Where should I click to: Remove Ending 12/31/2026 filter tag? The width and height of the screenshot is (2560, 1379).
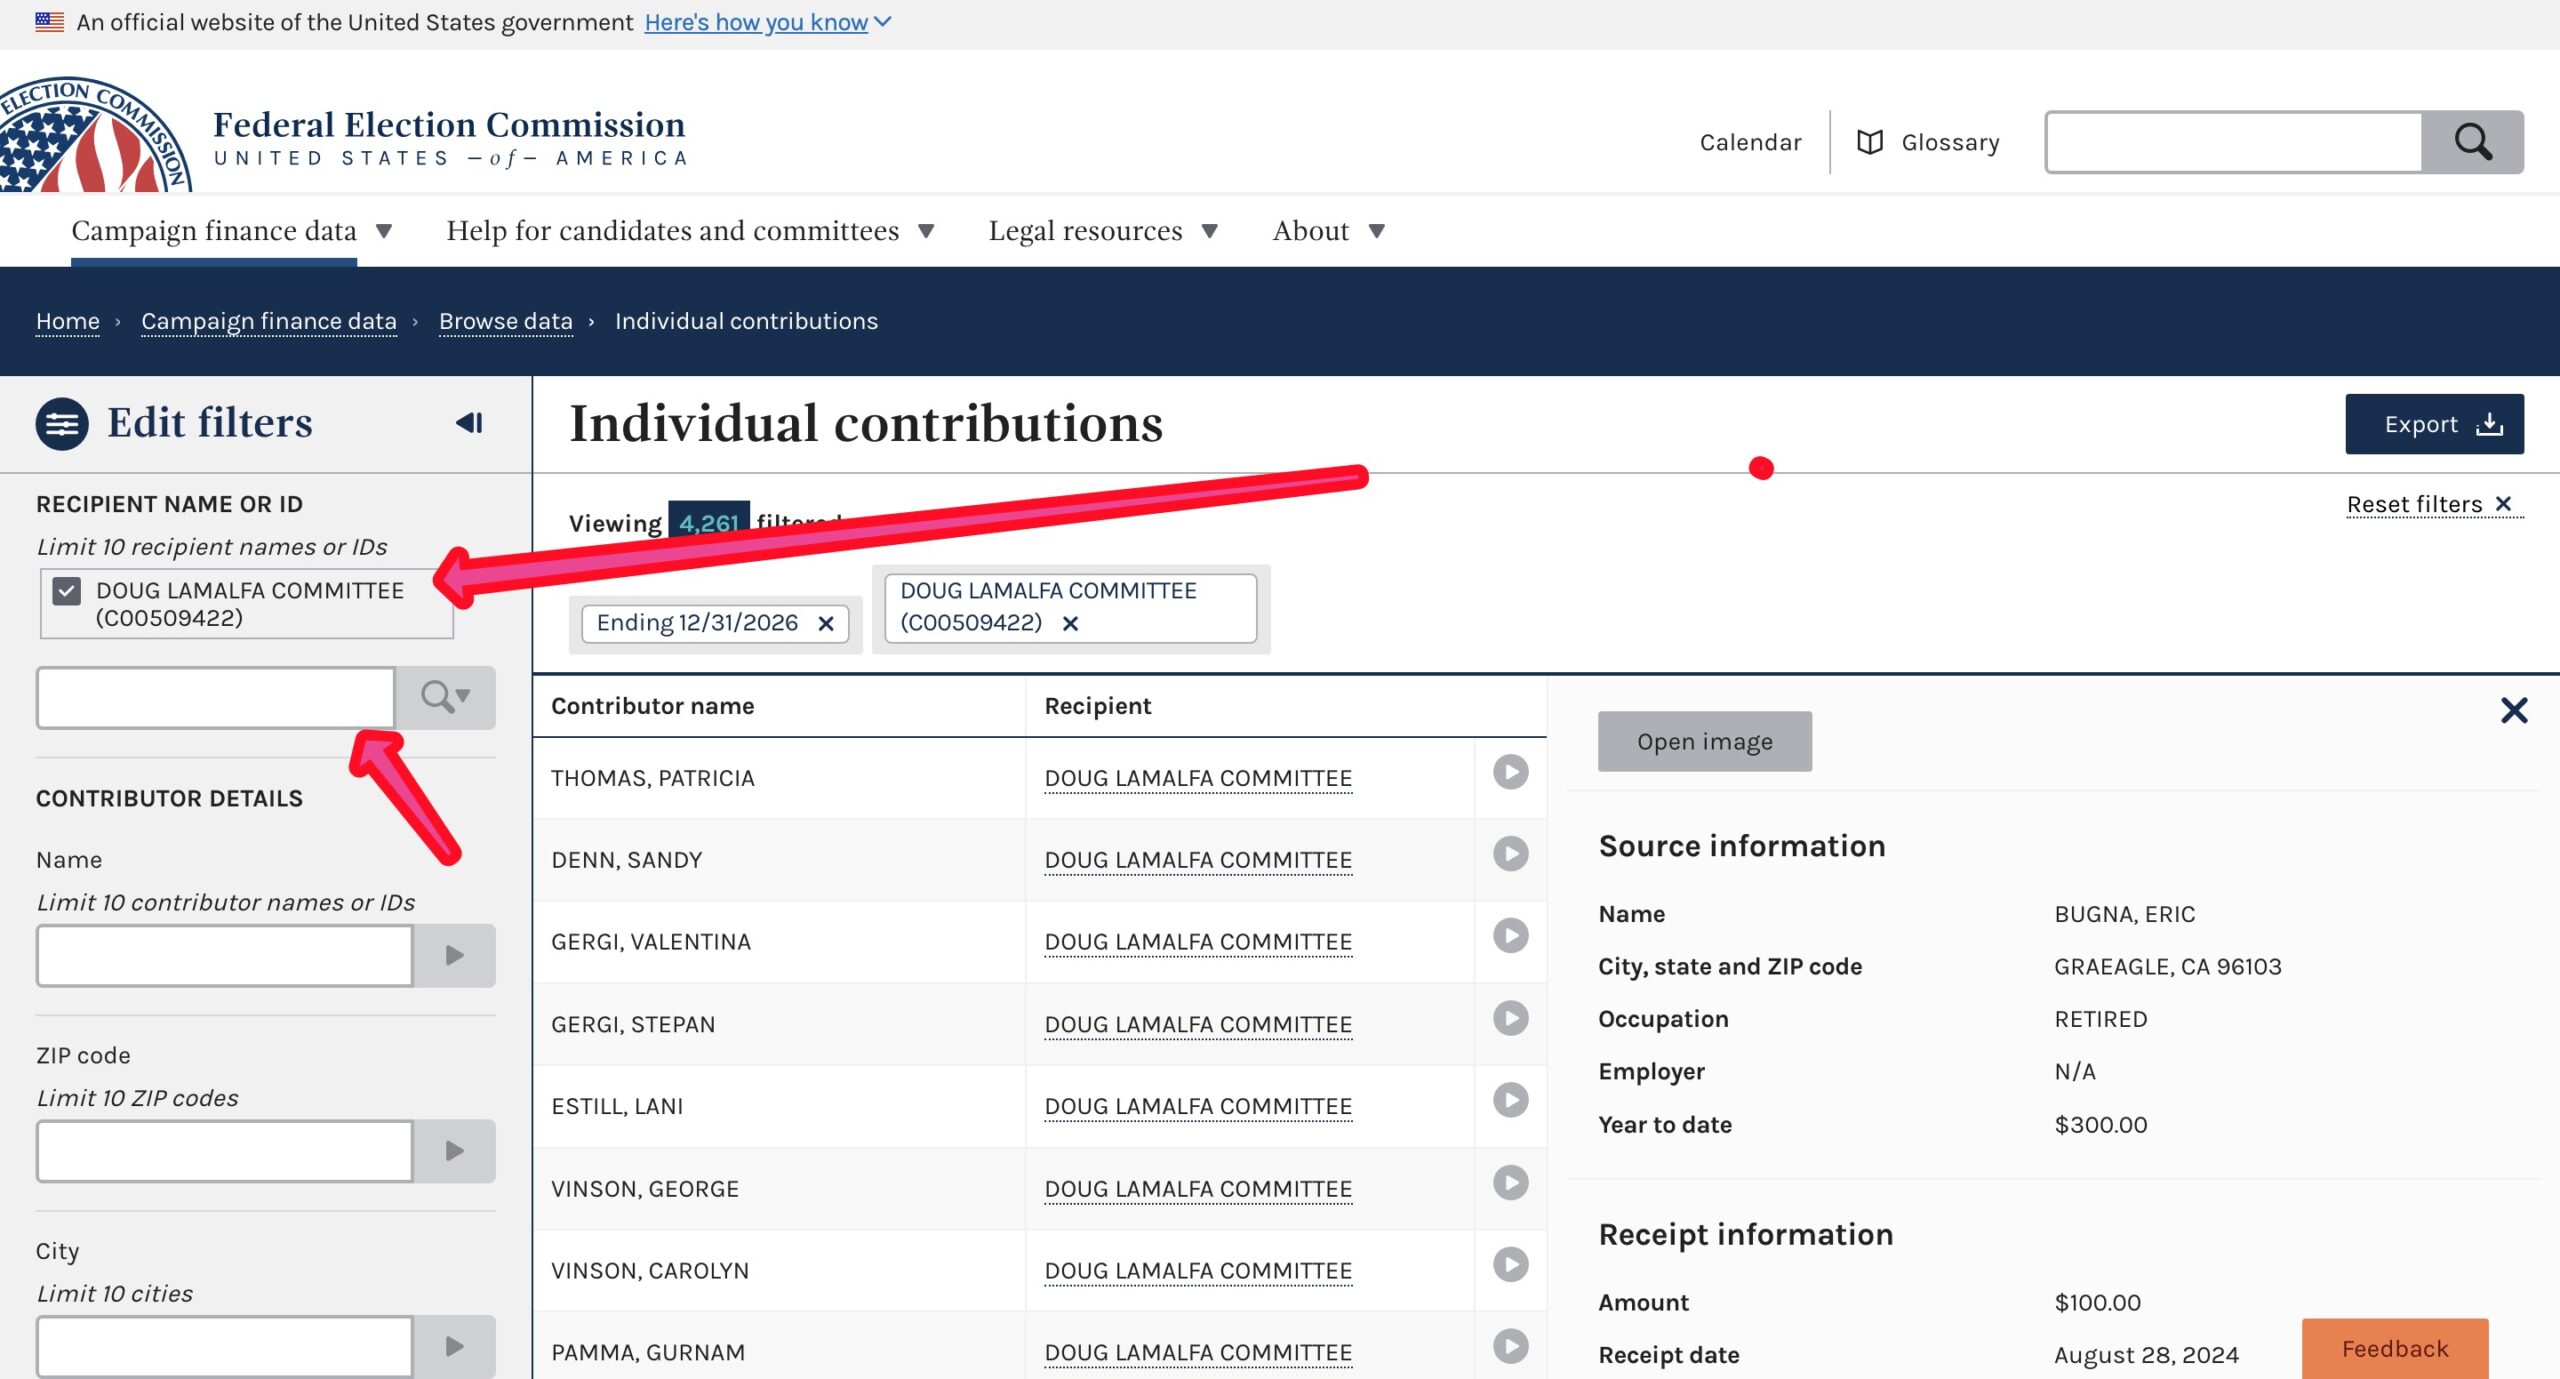pyautogui.click(x=826, y=623)
